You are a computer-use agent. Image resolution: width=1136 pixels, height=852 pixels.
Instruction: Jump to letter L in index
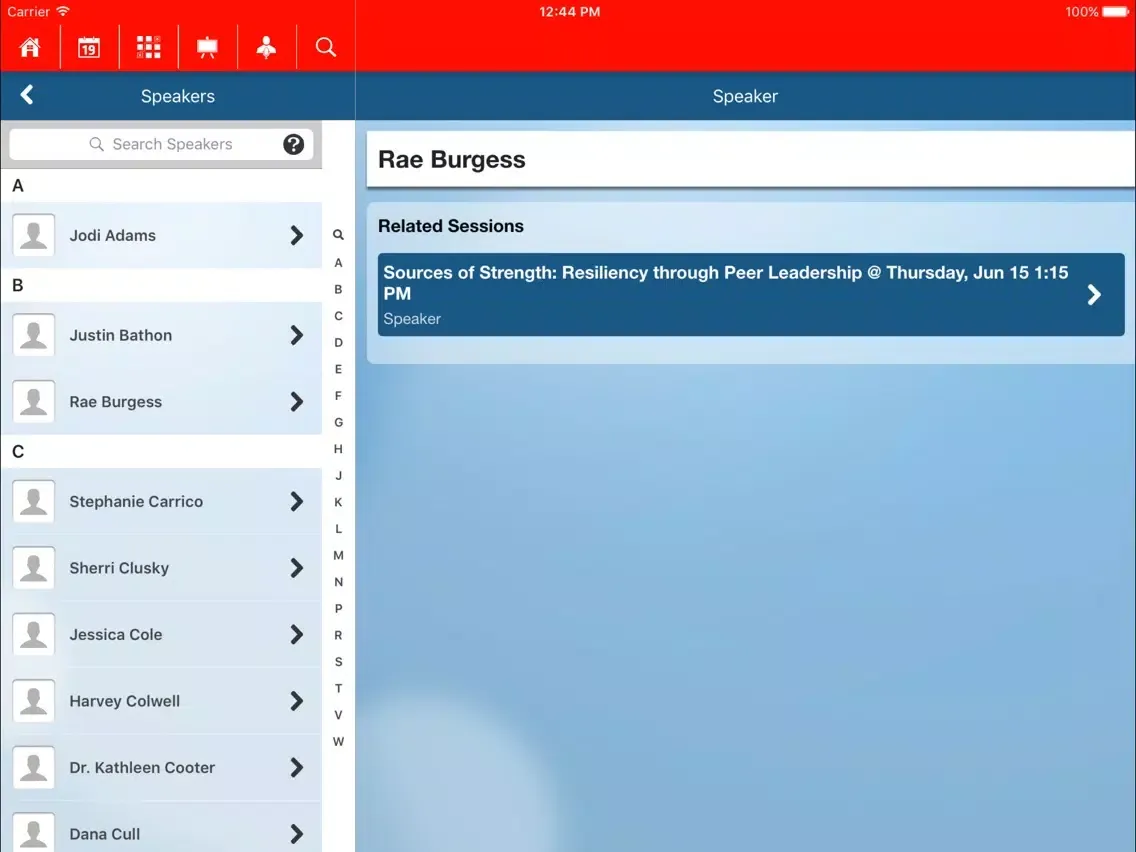click(338, 529)
